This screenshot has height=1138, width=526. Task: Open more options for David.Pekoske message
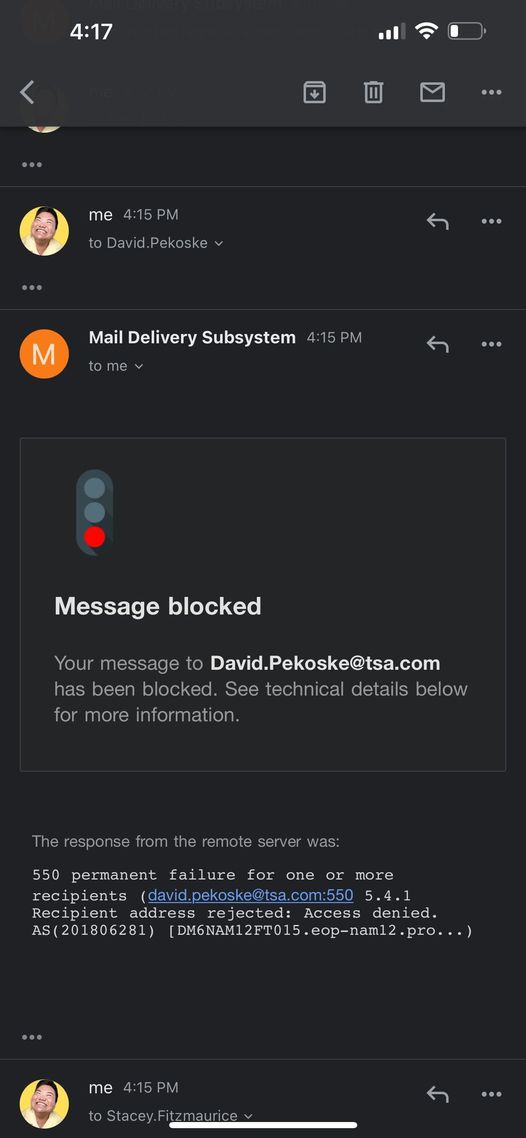click(x=491, y=221)
